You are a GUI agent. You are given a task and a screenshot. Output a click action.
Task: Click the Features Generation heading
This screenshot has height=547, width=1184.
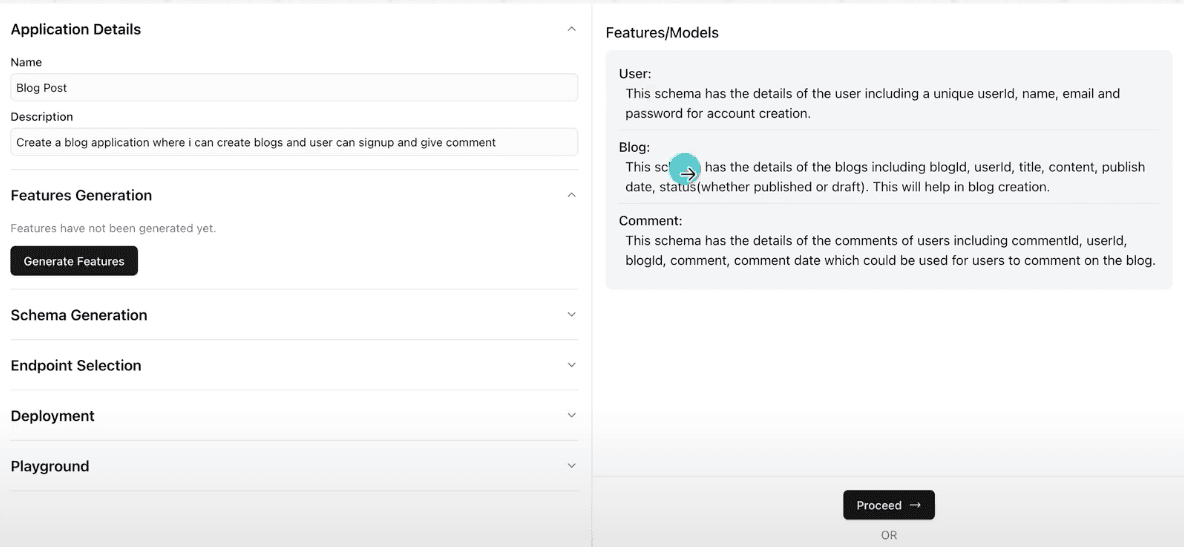[82, 195]
